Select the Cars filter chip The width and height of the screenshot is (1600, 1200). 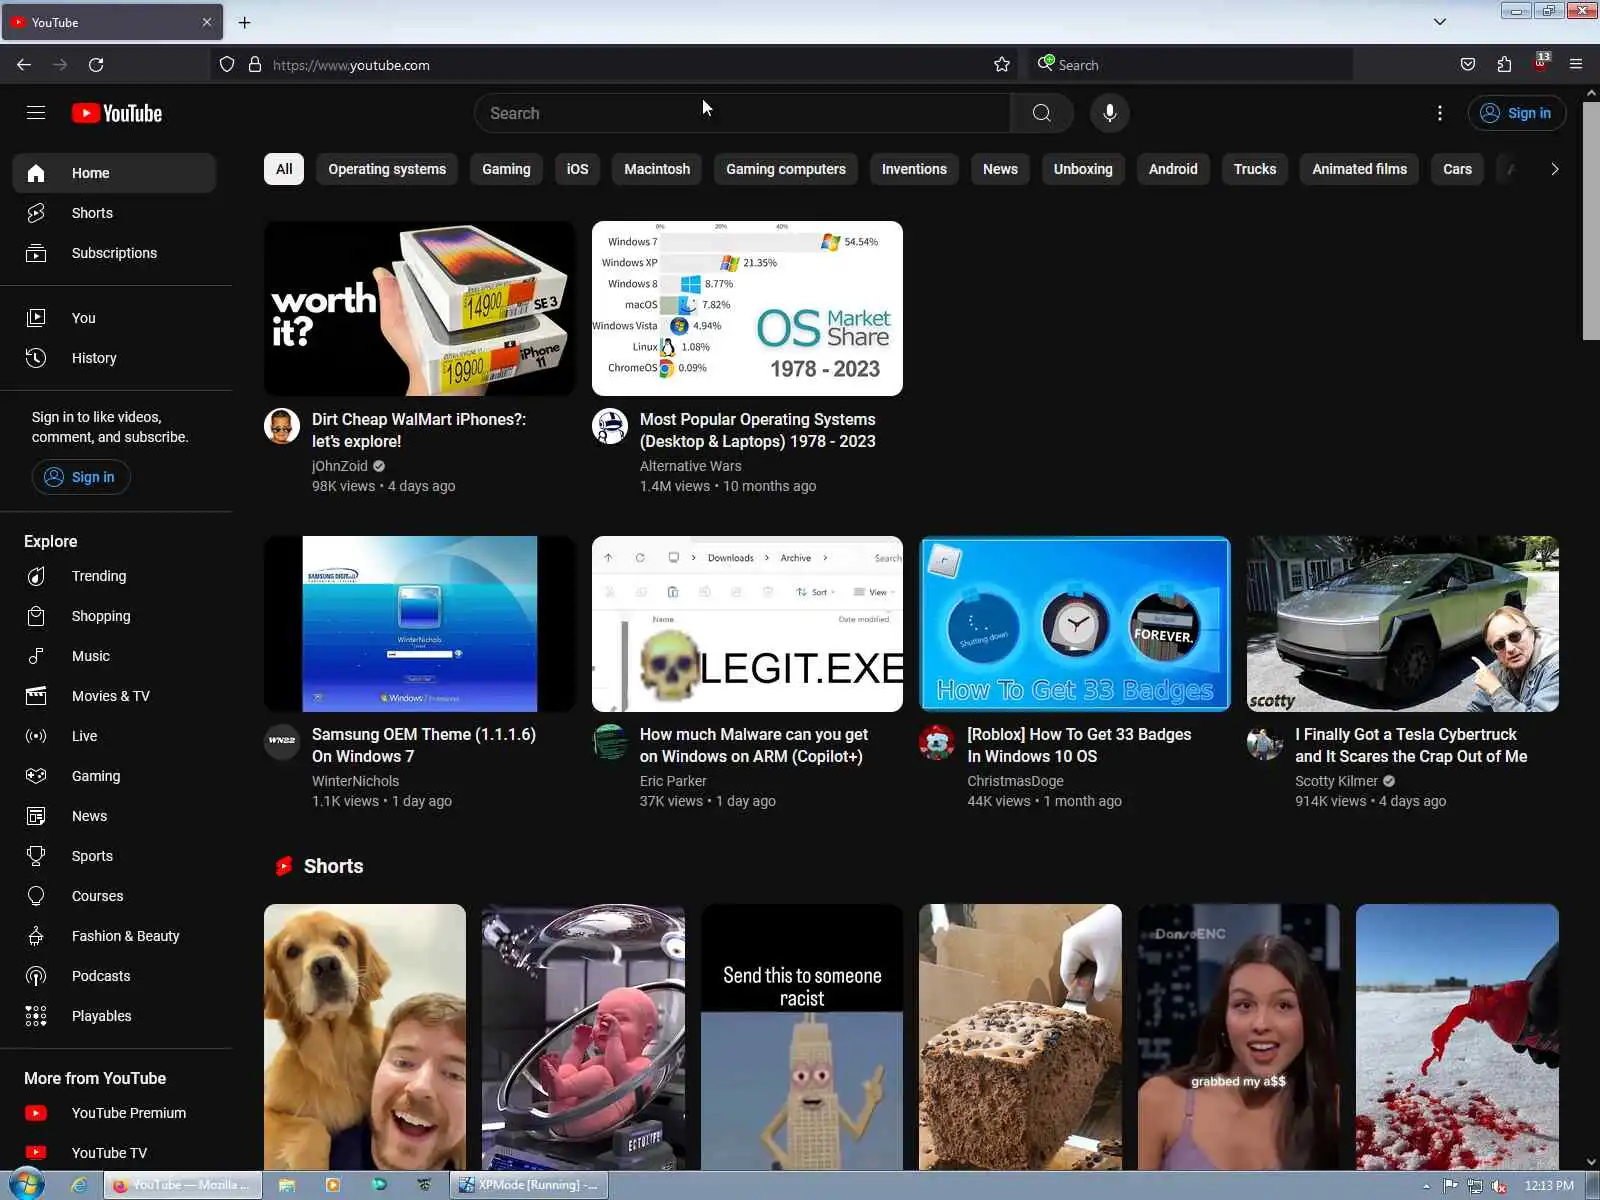coord(1457,169)
